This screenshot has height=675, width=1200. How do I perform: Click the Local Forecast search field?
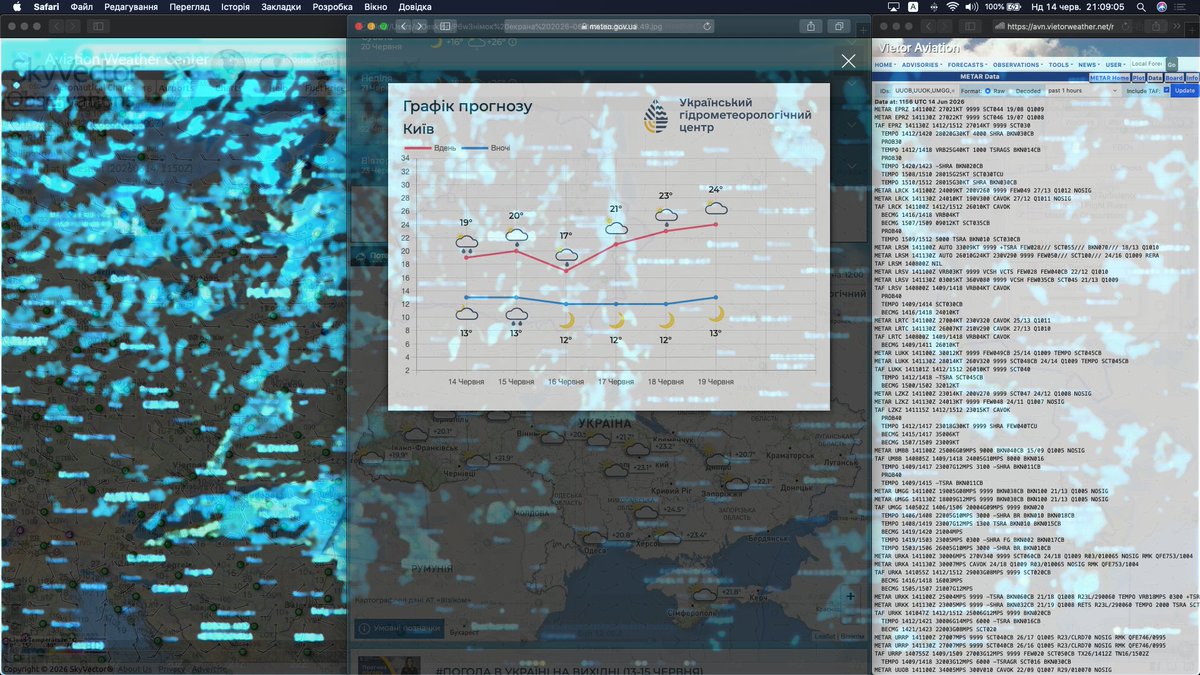click(x=1147, y=64)
